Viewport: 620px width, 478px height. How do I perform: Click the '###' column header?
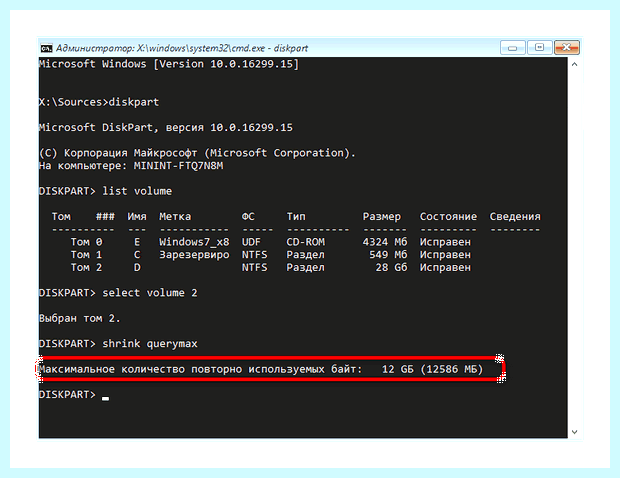(105, 217)
